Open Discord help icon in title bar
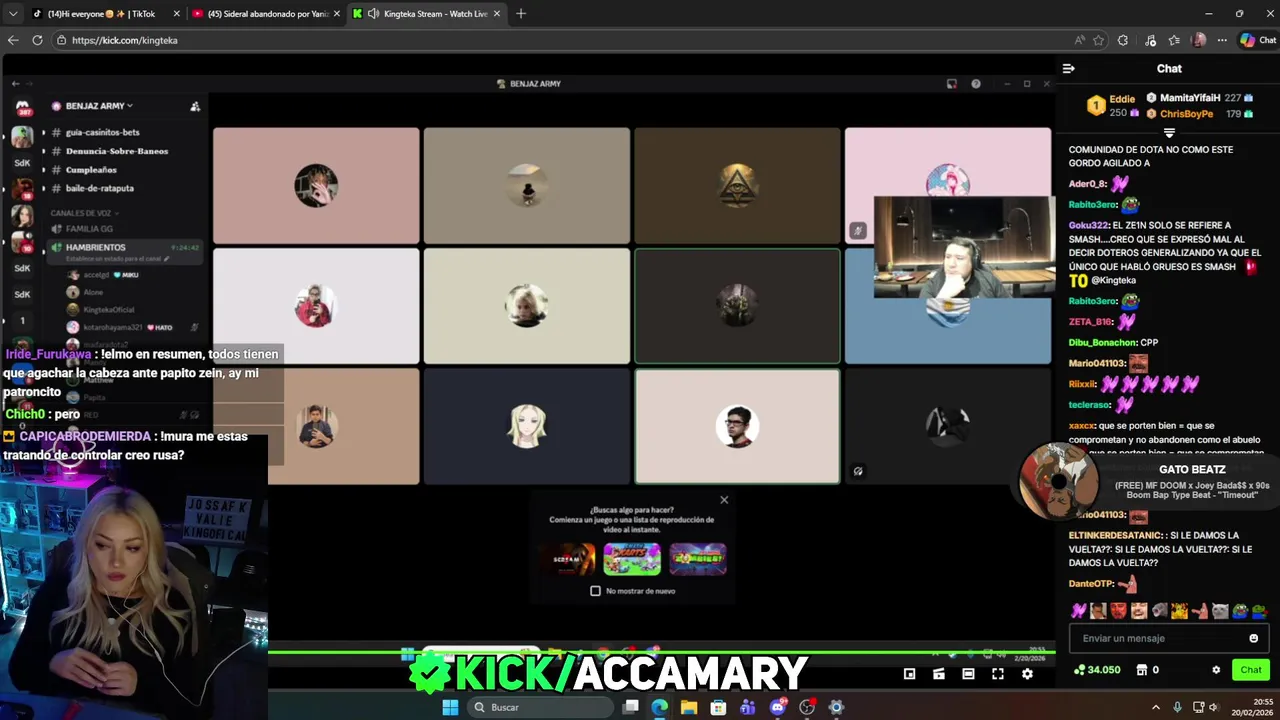Screen dimensions: 1280x720 976,84
